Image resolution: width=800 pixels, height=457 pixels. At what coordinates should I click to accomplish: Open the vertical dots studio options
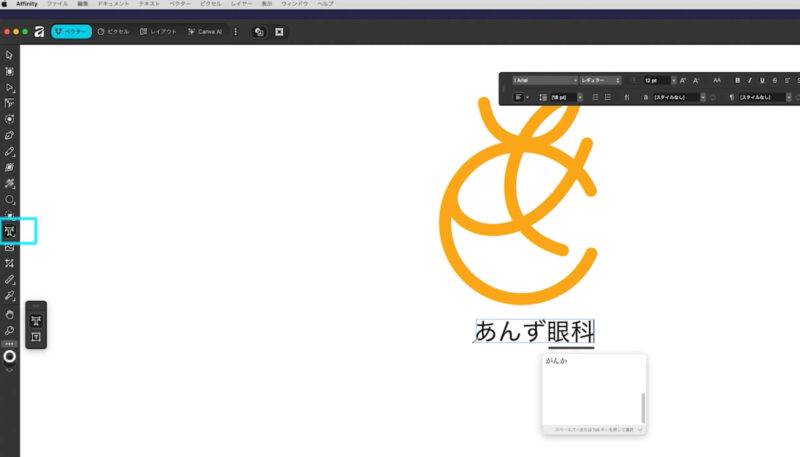(235, 32)
